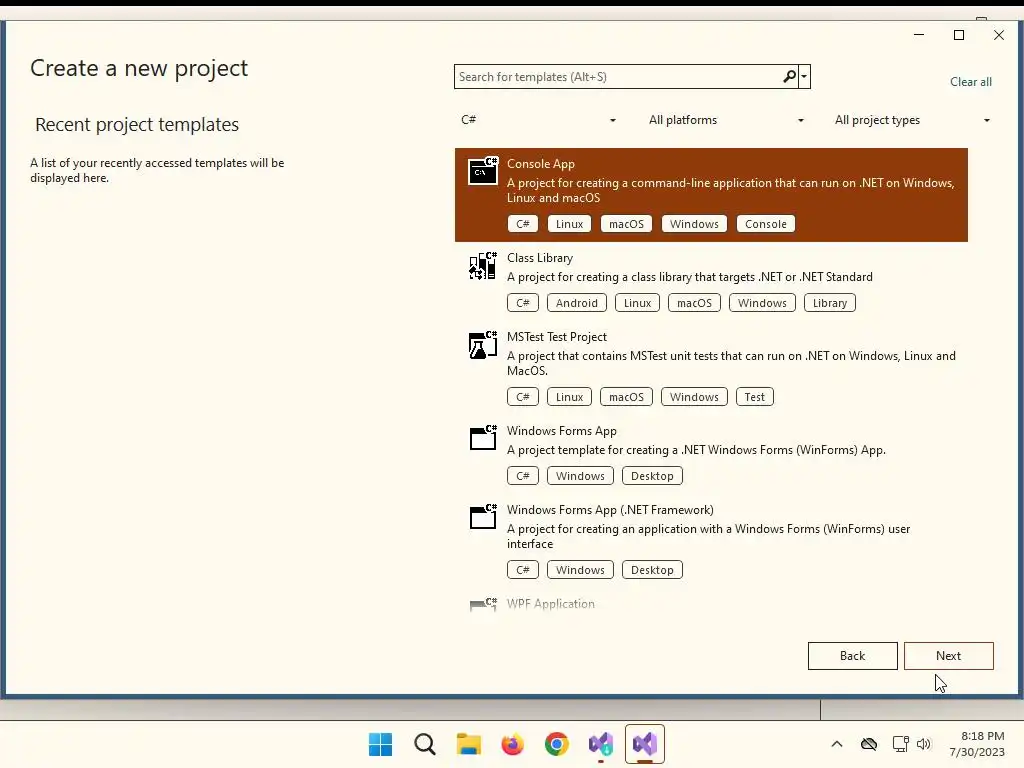Open File Explorer from the taskbar
This screenshot has height=768, width=1024.
point(468,744)
